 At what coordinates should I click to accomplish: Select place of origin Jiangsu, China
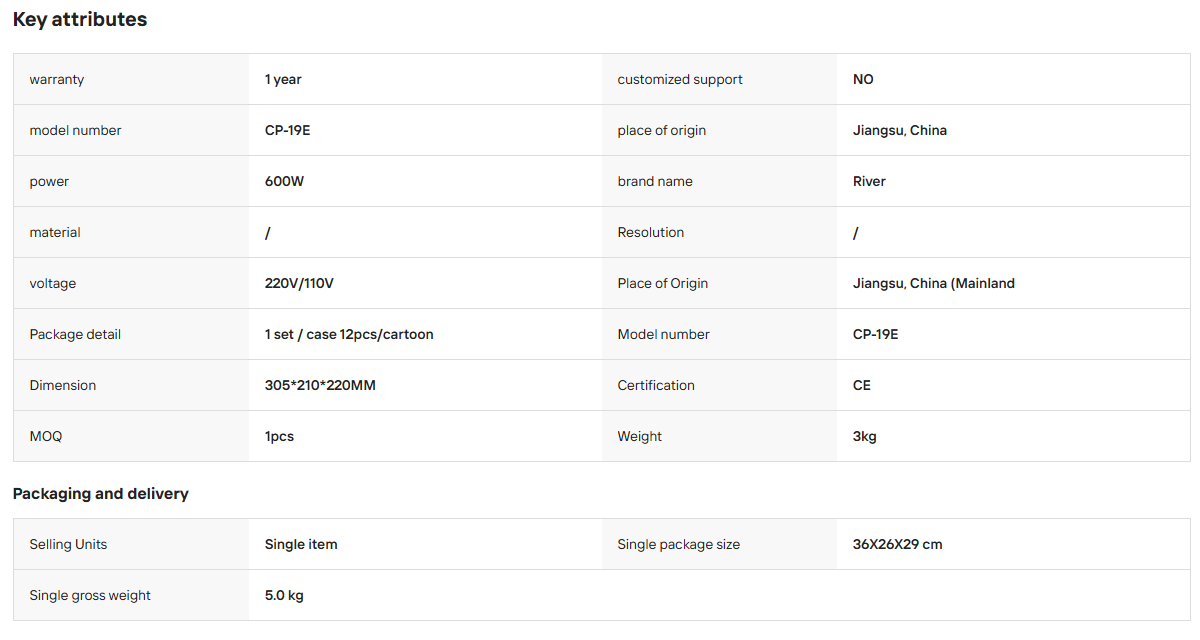[900, 130]
